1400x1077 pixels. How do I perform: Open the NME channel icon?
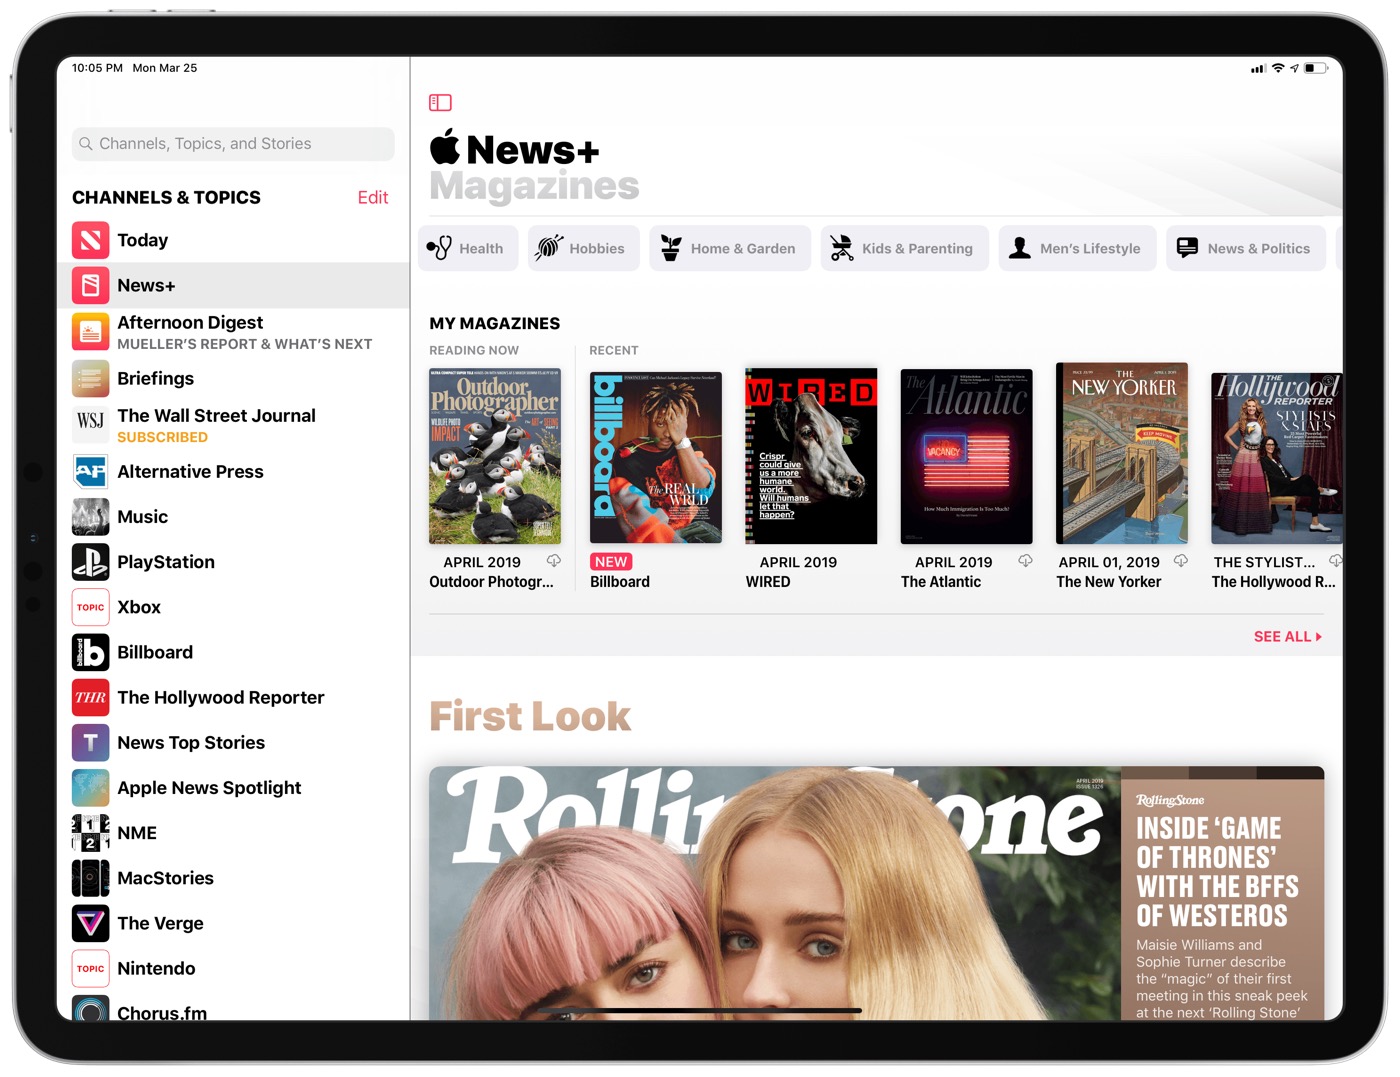click(90, 833)
